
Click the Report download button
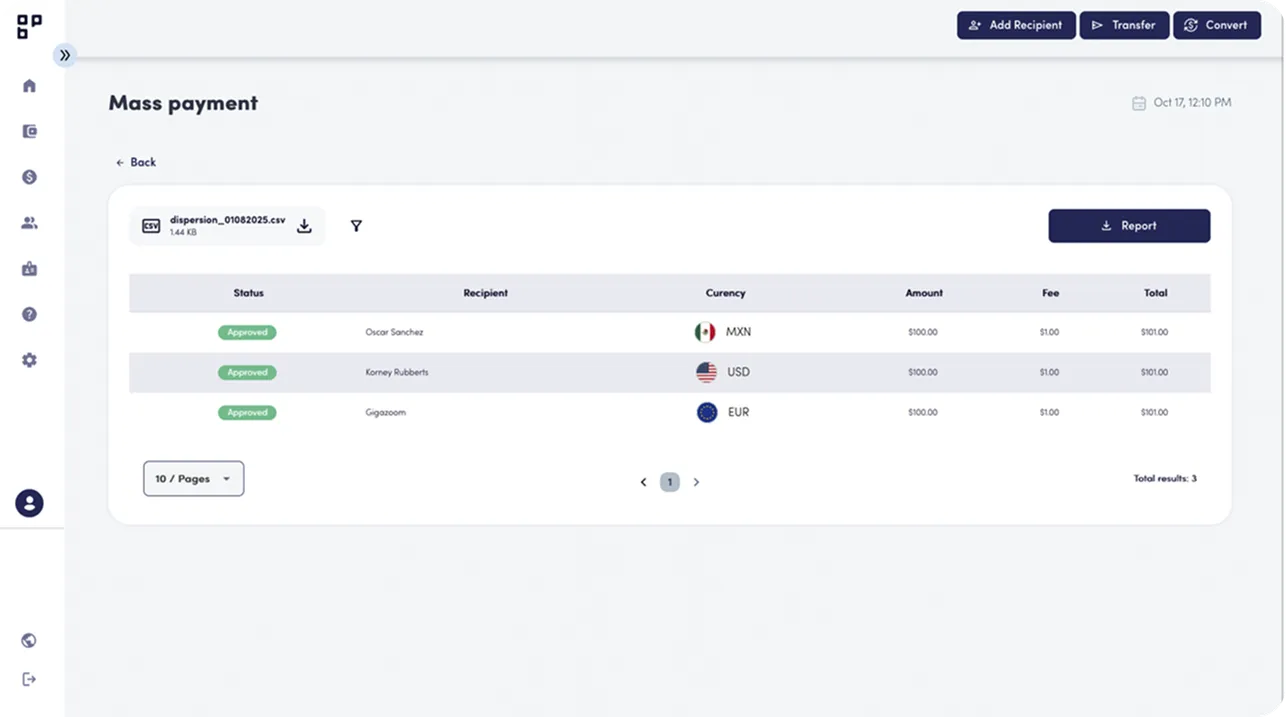[x=1129, y=226]
